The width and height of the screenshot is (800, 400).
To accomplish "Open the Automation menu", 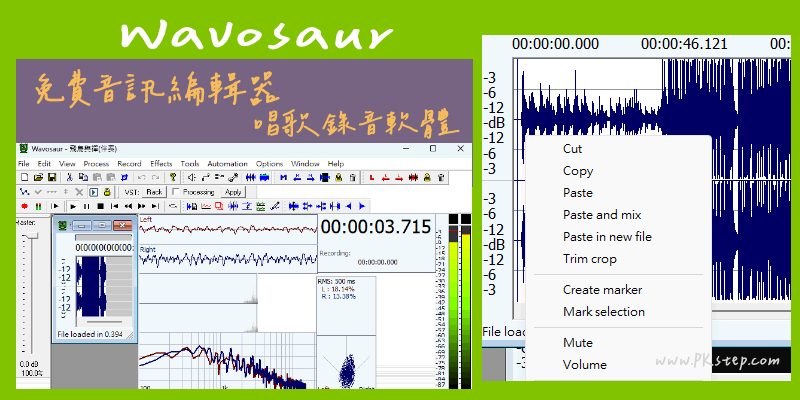I will [x=227, y=164].
